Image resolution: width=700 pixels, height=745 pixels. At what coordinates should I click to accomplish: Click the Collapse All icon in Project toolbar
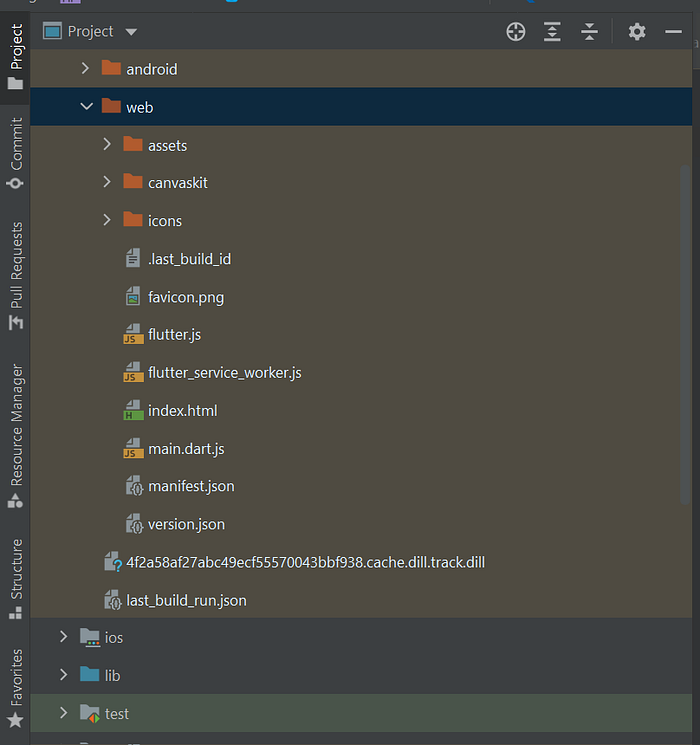click(589, 32)
